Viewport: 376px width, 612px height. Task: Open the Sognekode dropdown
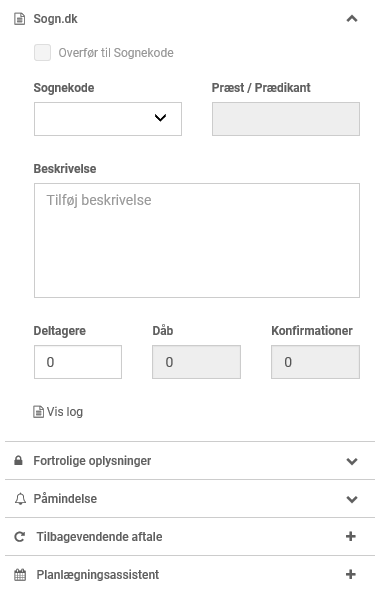[108, 119]
